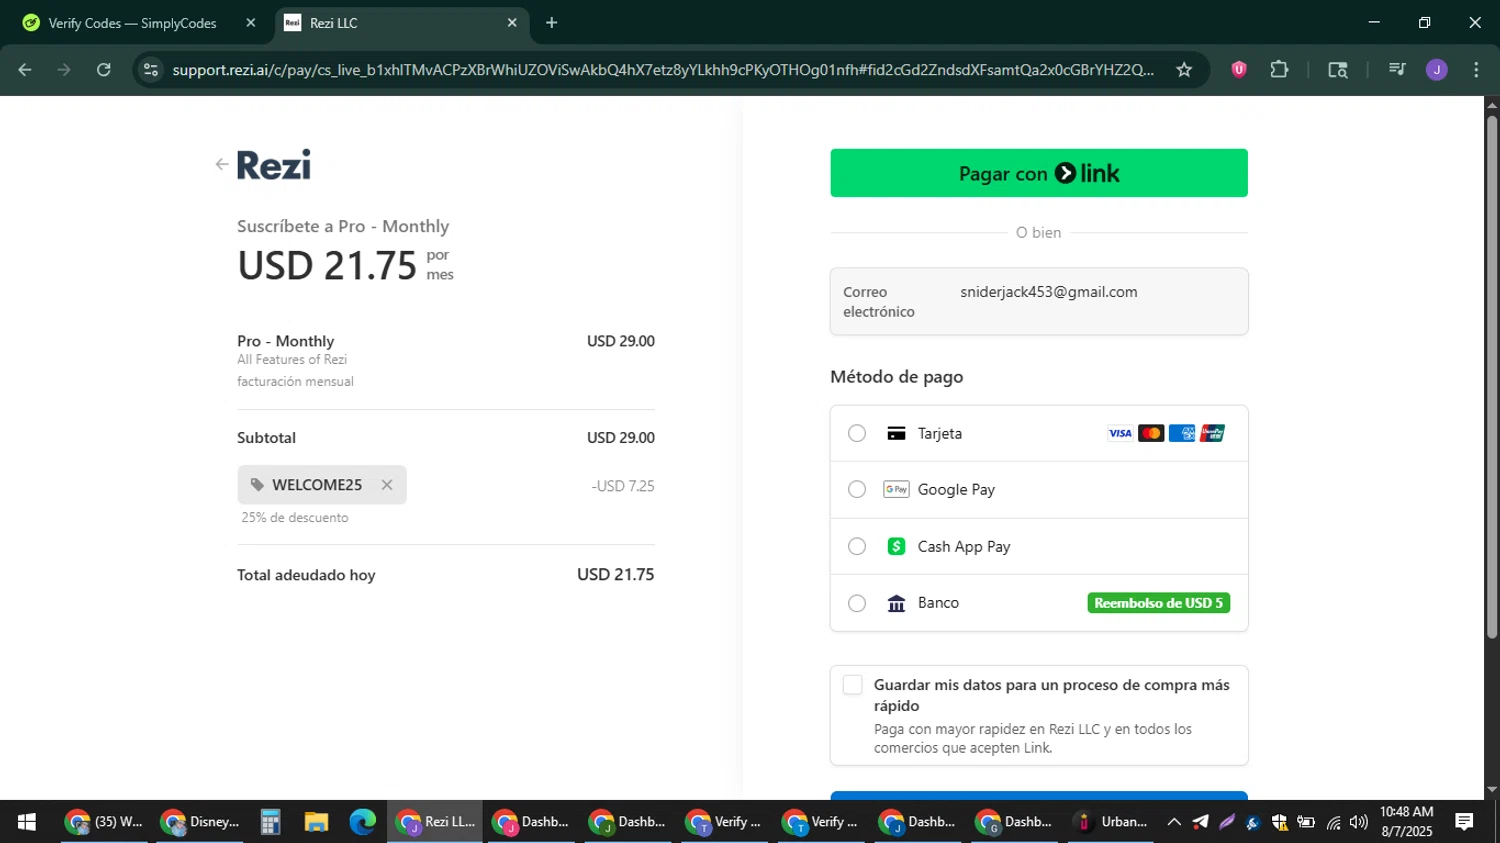Click the browser back arrow
Screen dimensions: 1500x843
(25, 70)
